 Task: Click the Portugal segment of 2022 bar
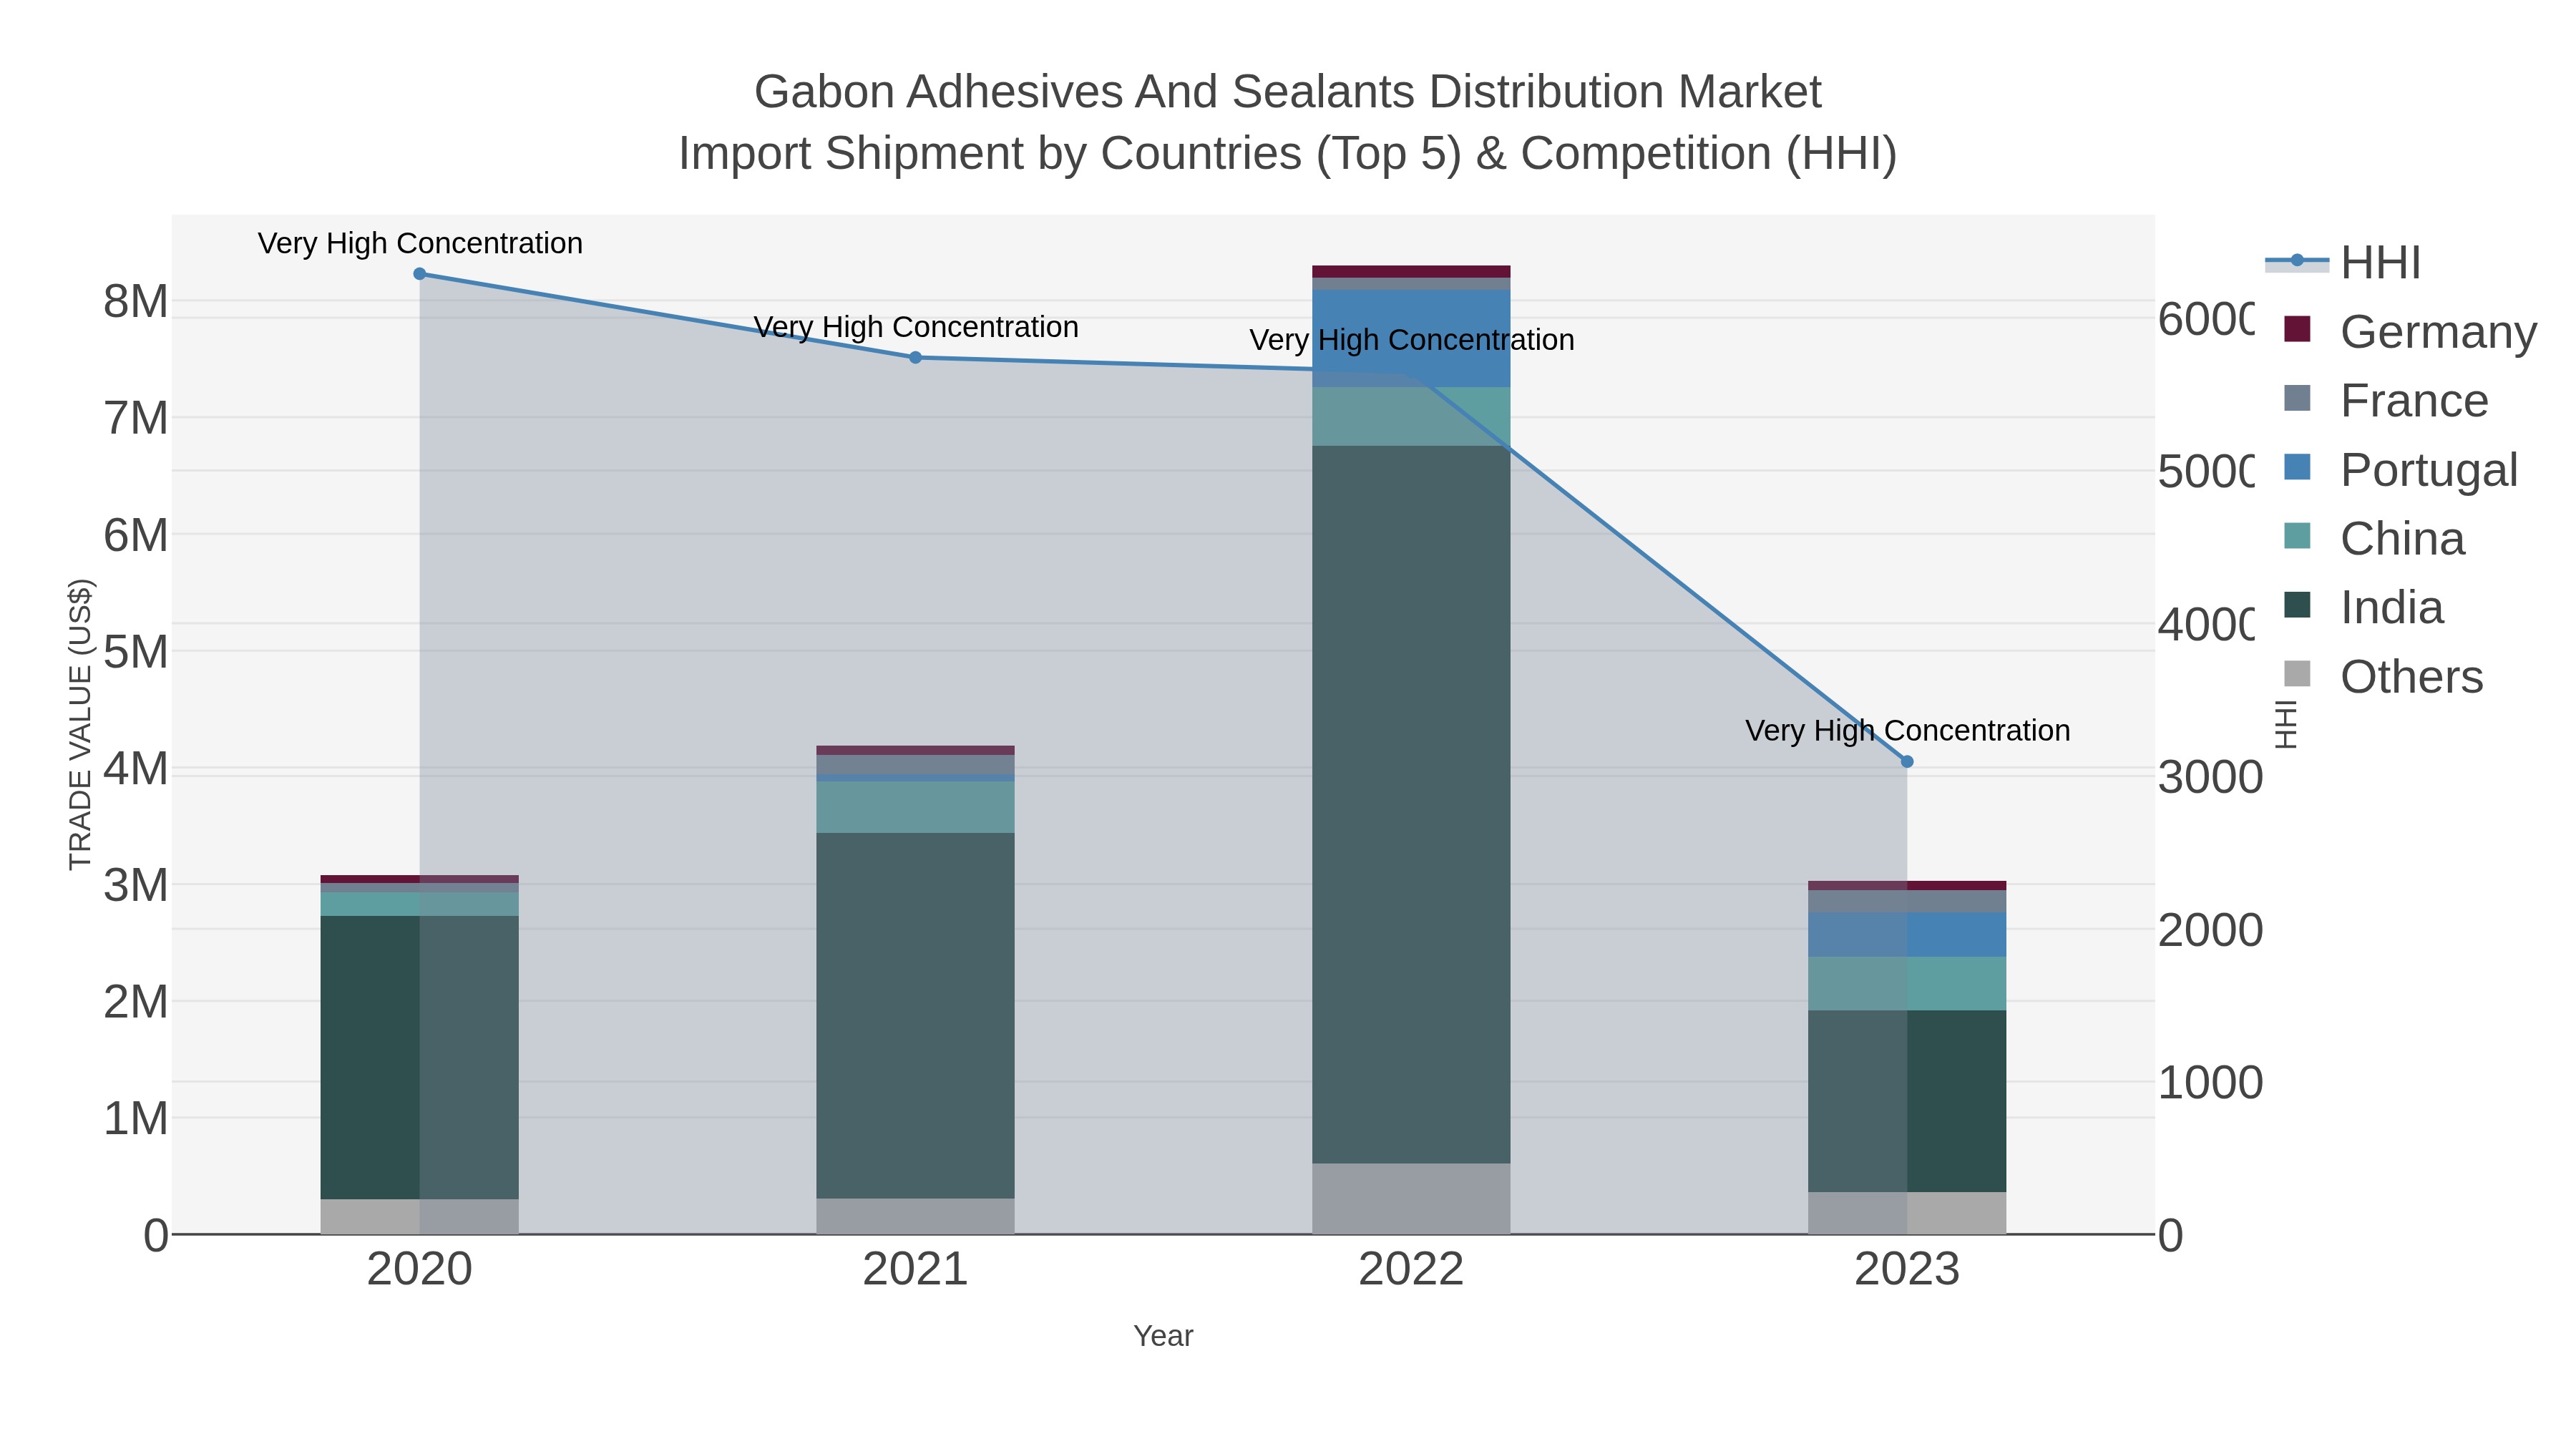(x=1411, y=339)
